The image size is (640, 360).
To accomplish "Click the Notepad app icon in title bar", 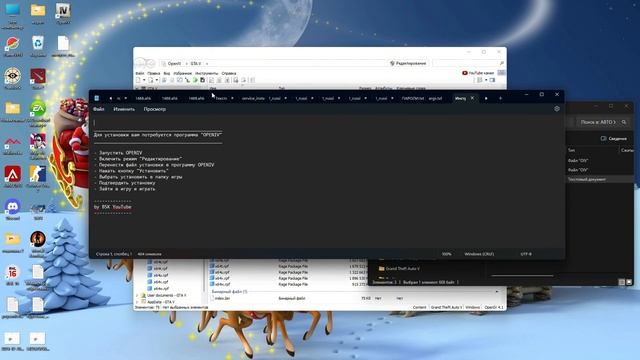I will 97,98.
